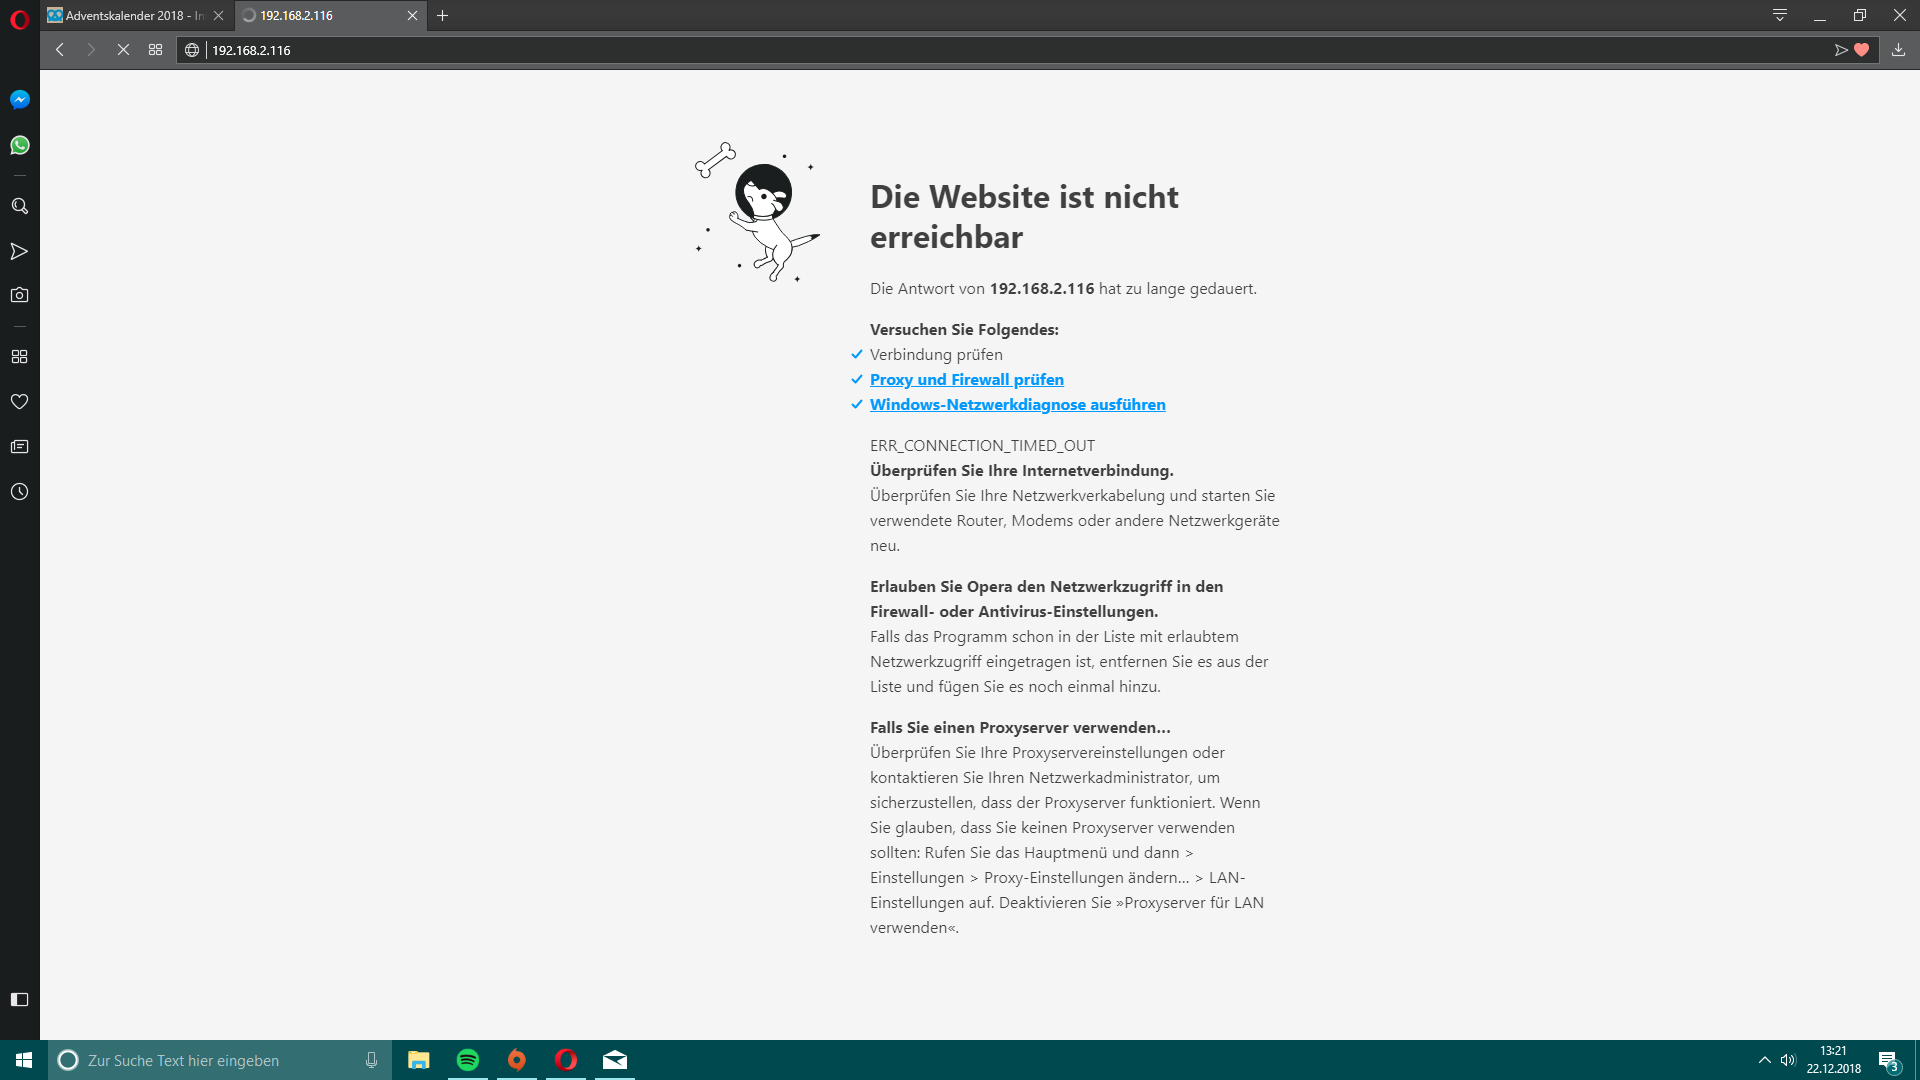Open the History clock in the sidebar

(x=20, y=492)
